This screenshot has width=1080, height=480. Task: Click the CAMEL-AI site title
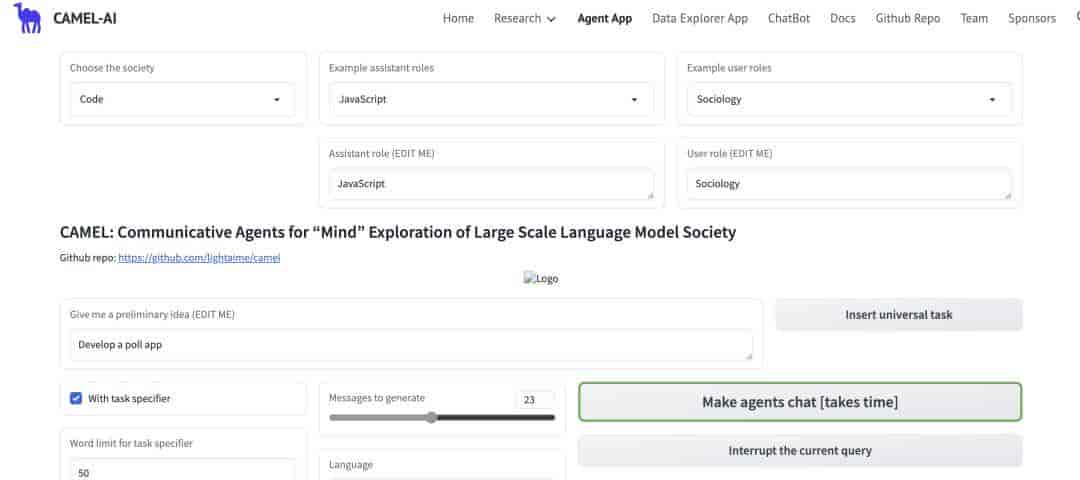85,19
